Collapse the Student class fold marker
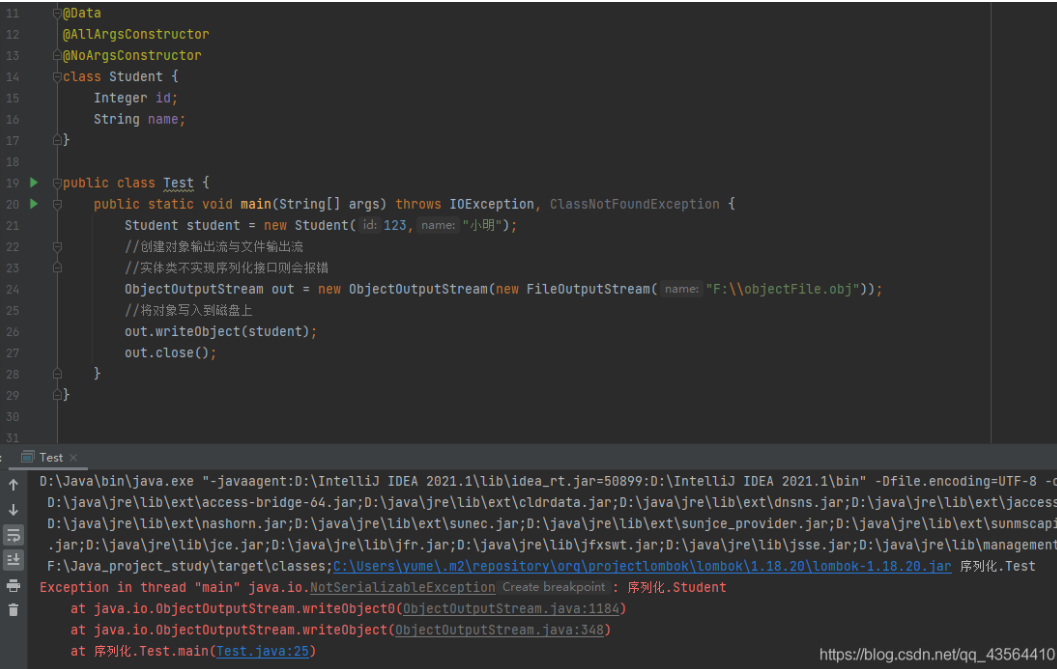 coord(57,77)
